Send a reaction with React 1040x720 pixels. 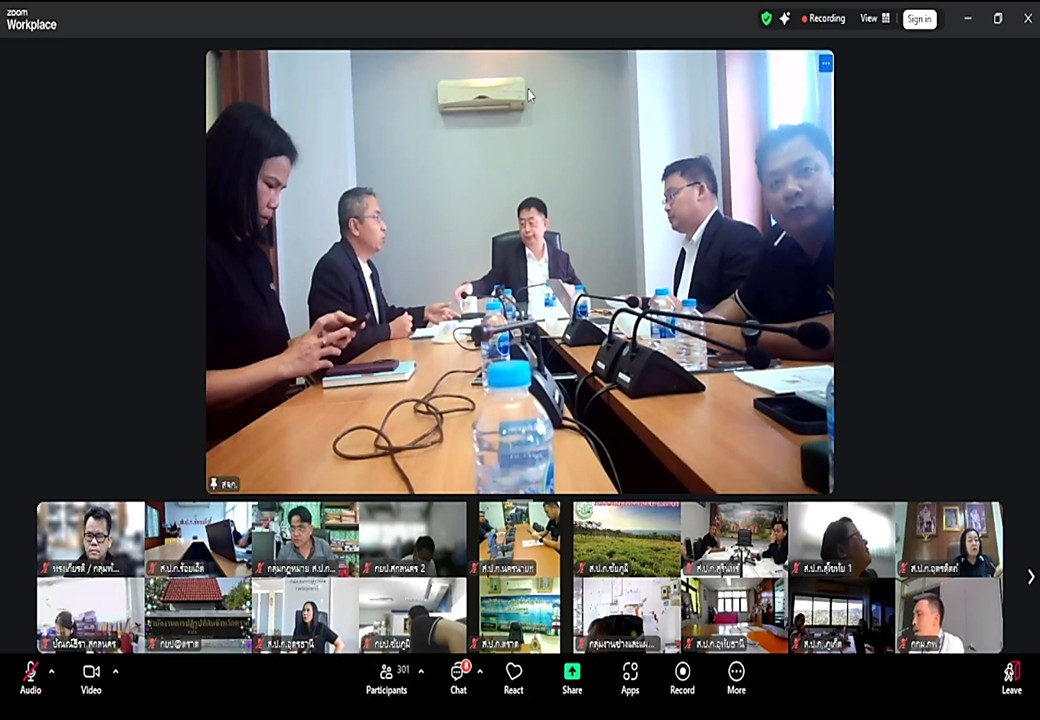(513, 680)
